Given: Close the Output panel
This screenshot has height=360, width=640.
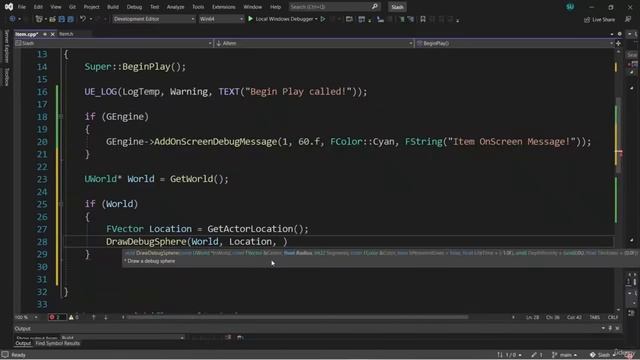Looking at the screenshot, I should coord(617,328).
